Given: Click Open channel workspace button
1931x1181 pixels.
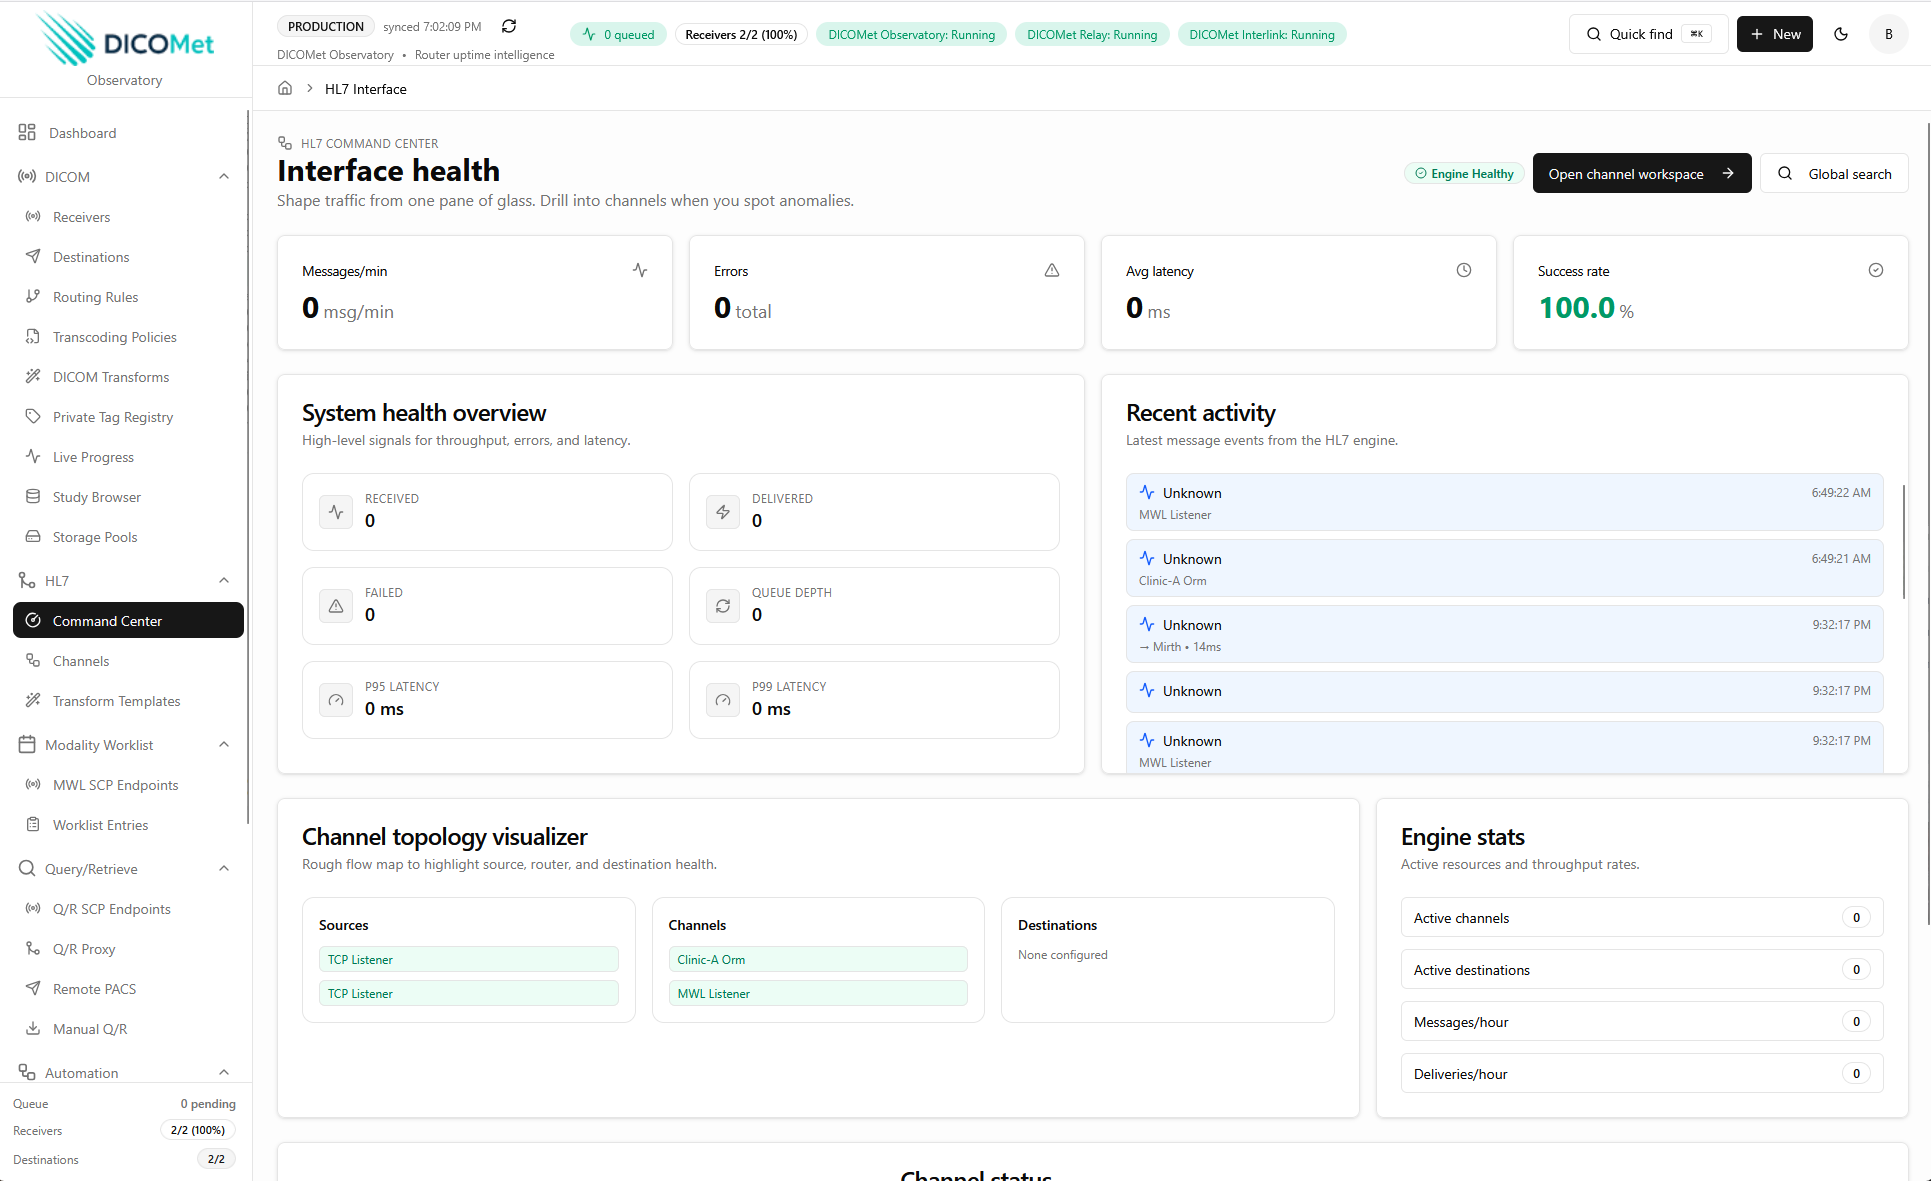Looking at the screenshot, I should point(1641,174).
